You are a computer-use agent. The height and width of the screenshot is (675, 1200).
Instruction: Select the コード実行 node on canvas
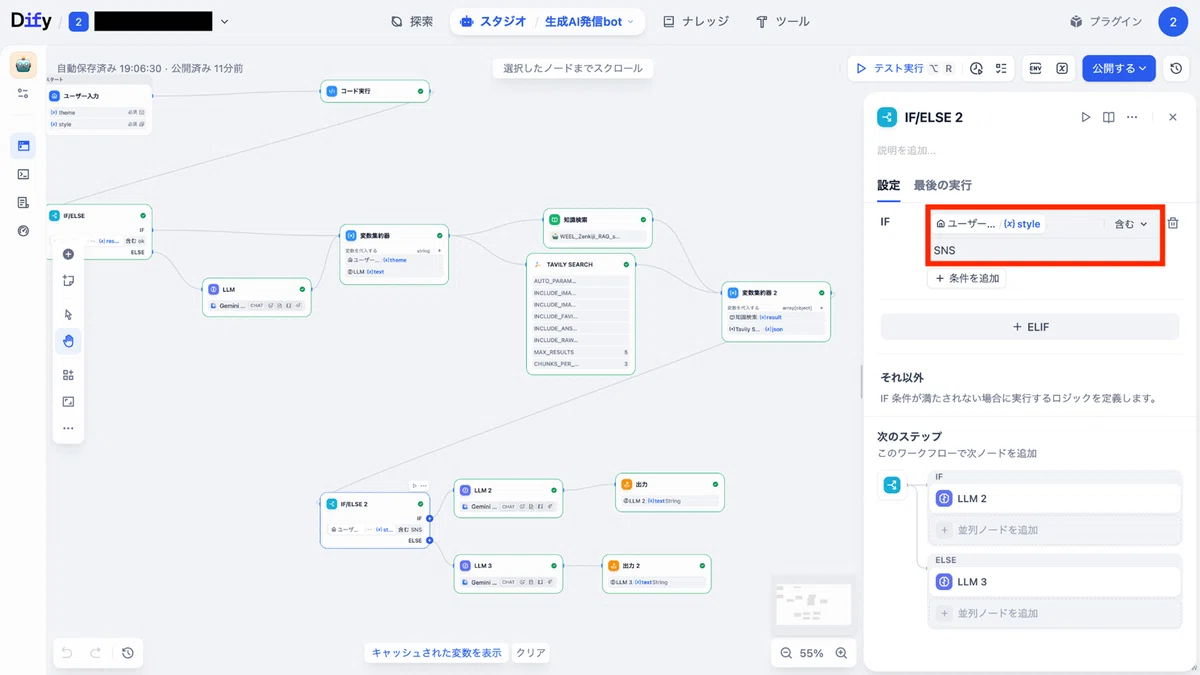(375, 91)
